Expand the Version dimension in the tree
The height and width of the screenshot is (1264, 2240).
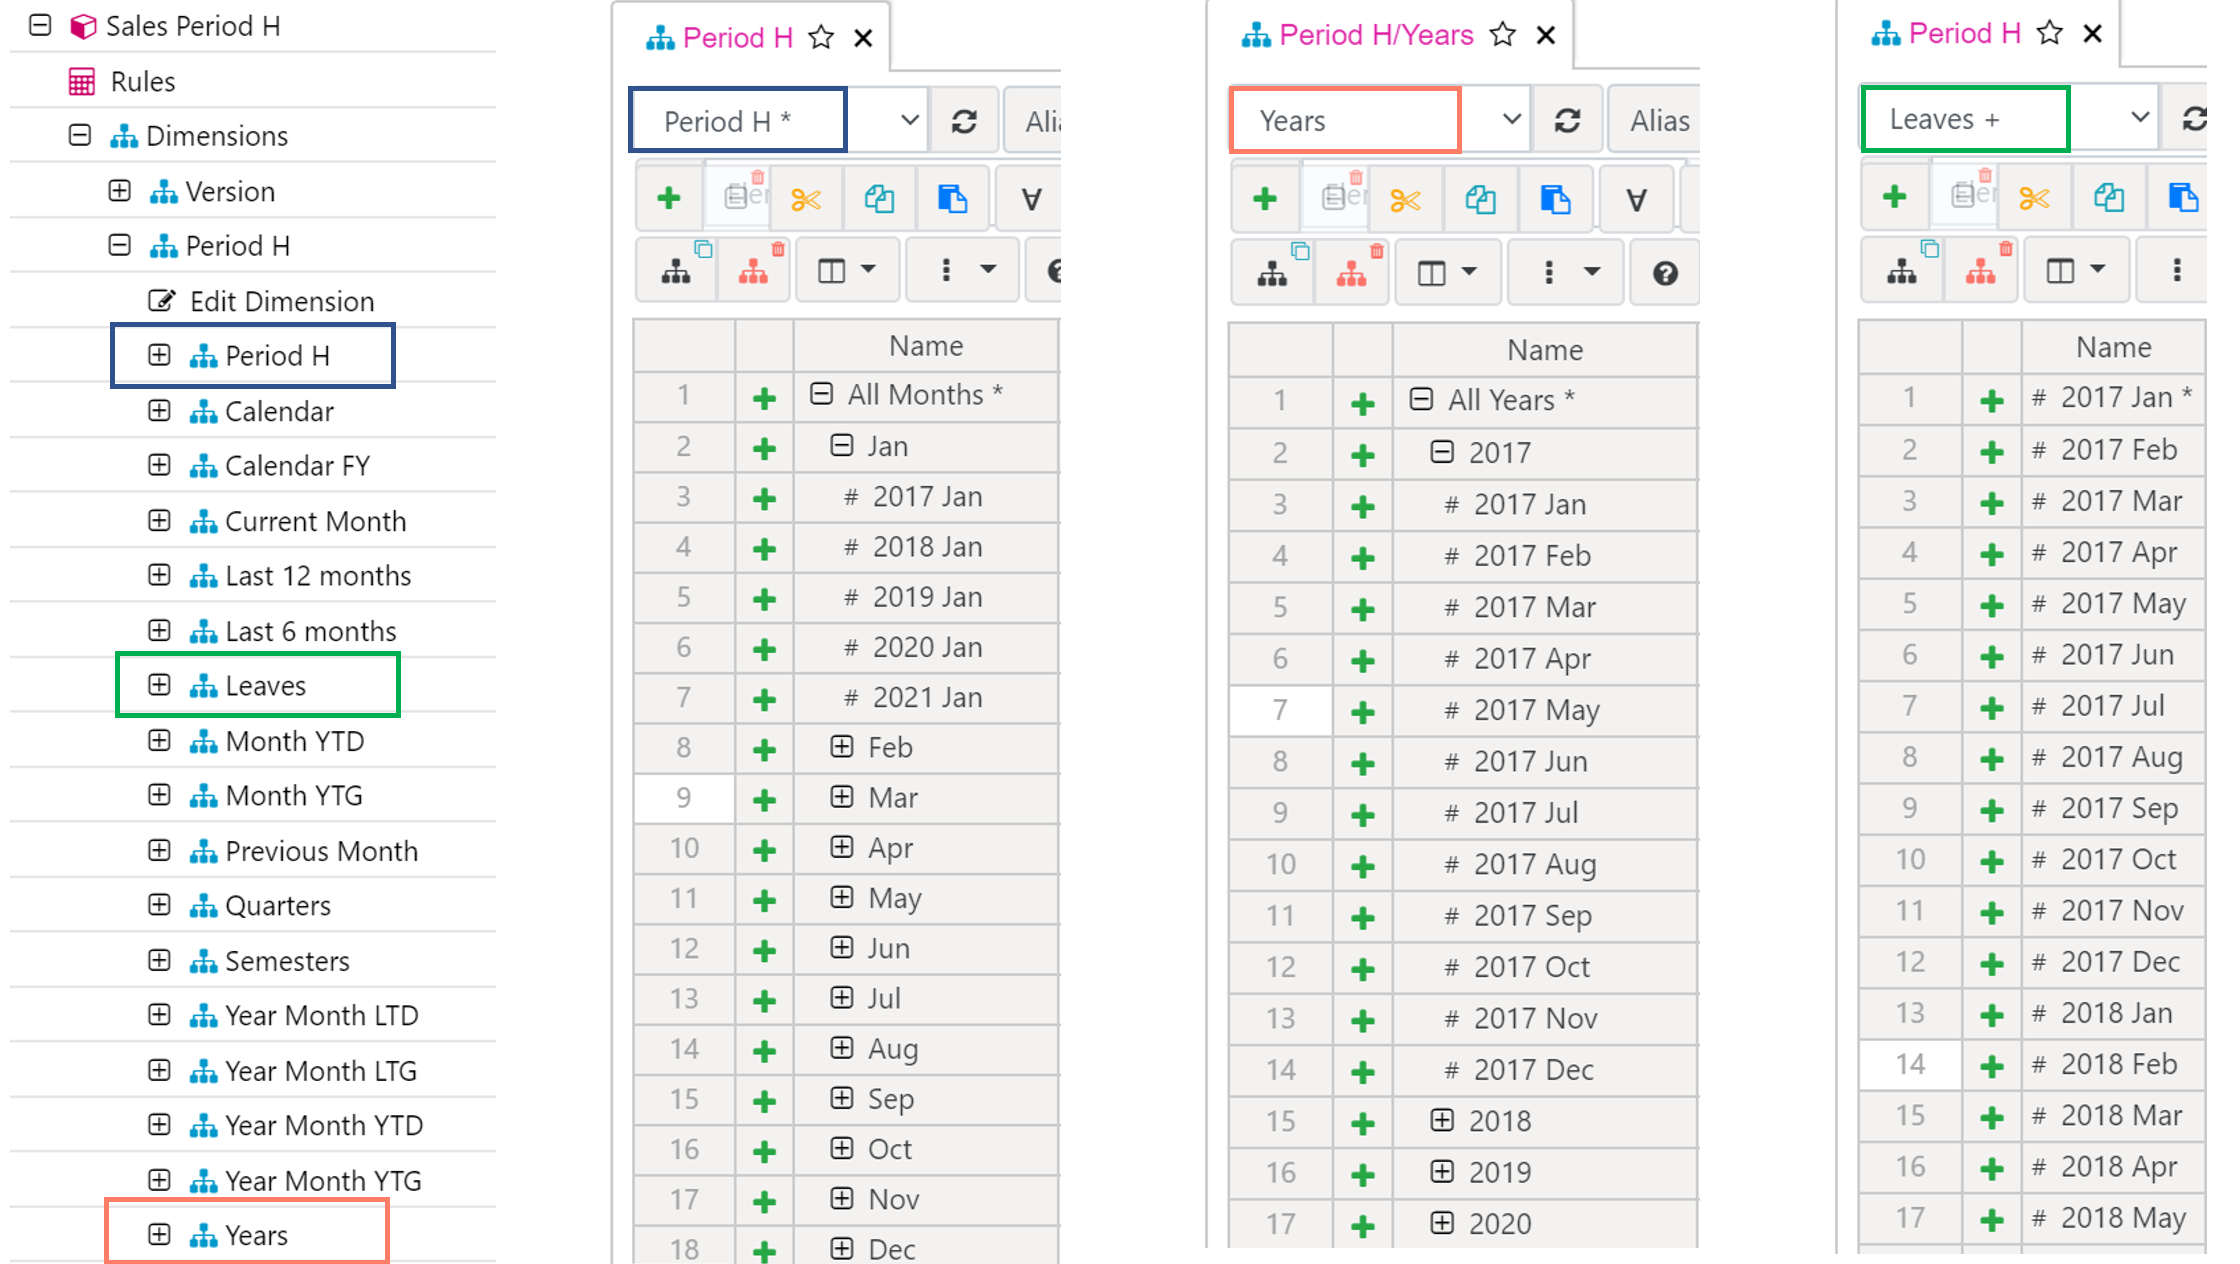[119, 191]
